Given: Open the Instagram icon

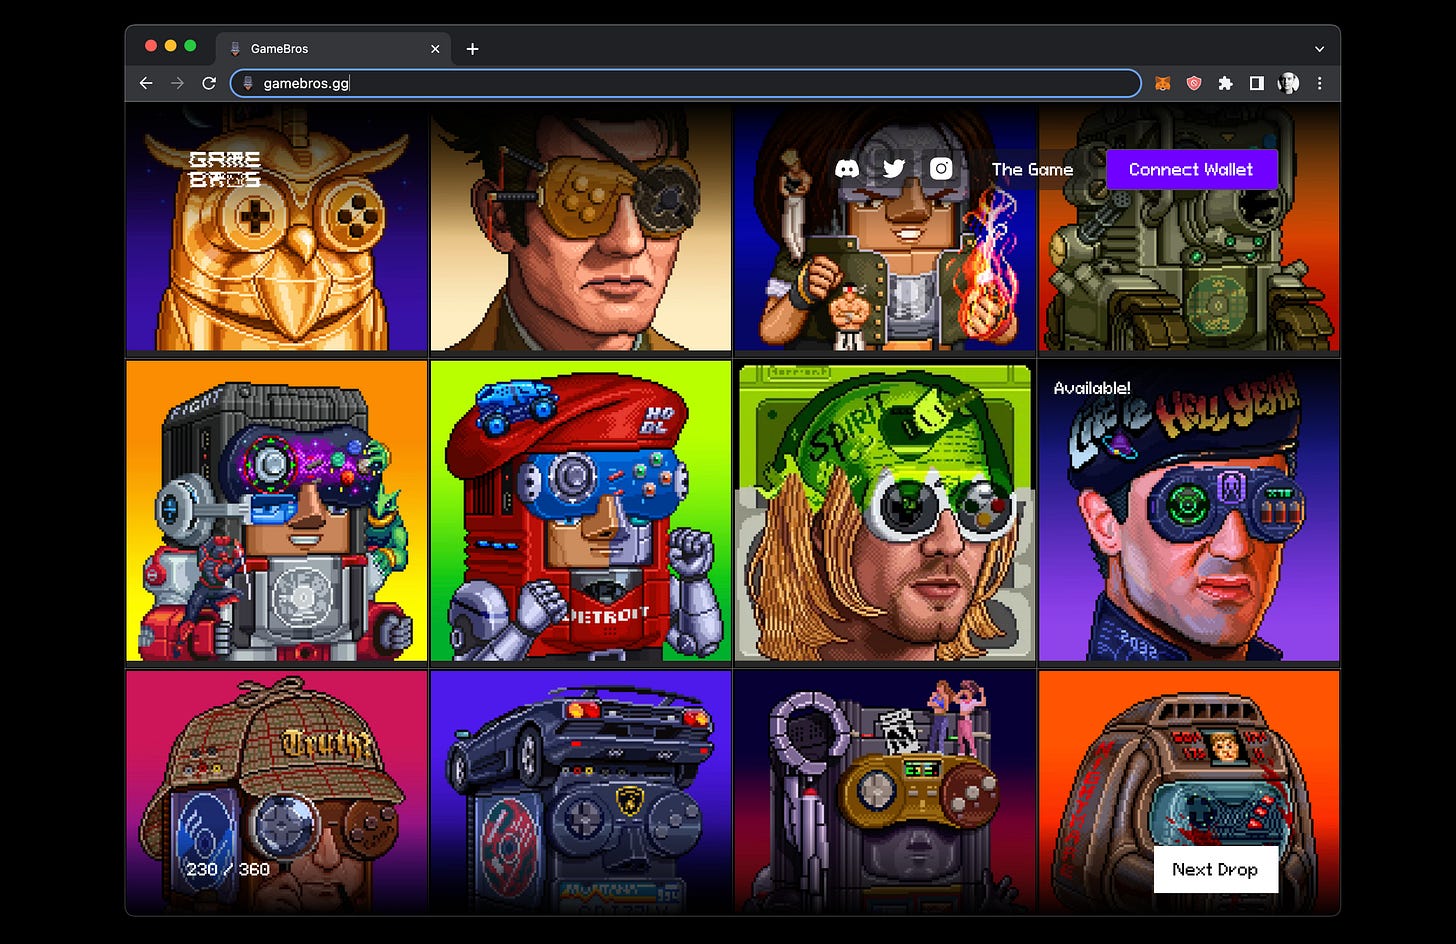Looking at the screenshot, I should 941,169.
